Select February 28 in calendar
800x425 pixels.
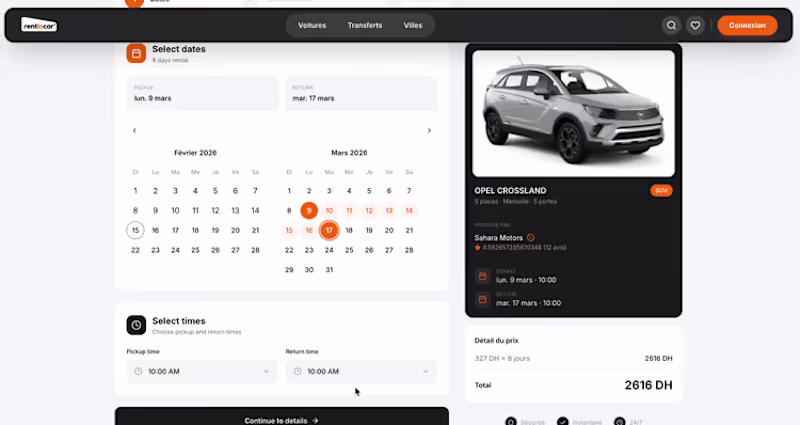click(x=255, y=250)
